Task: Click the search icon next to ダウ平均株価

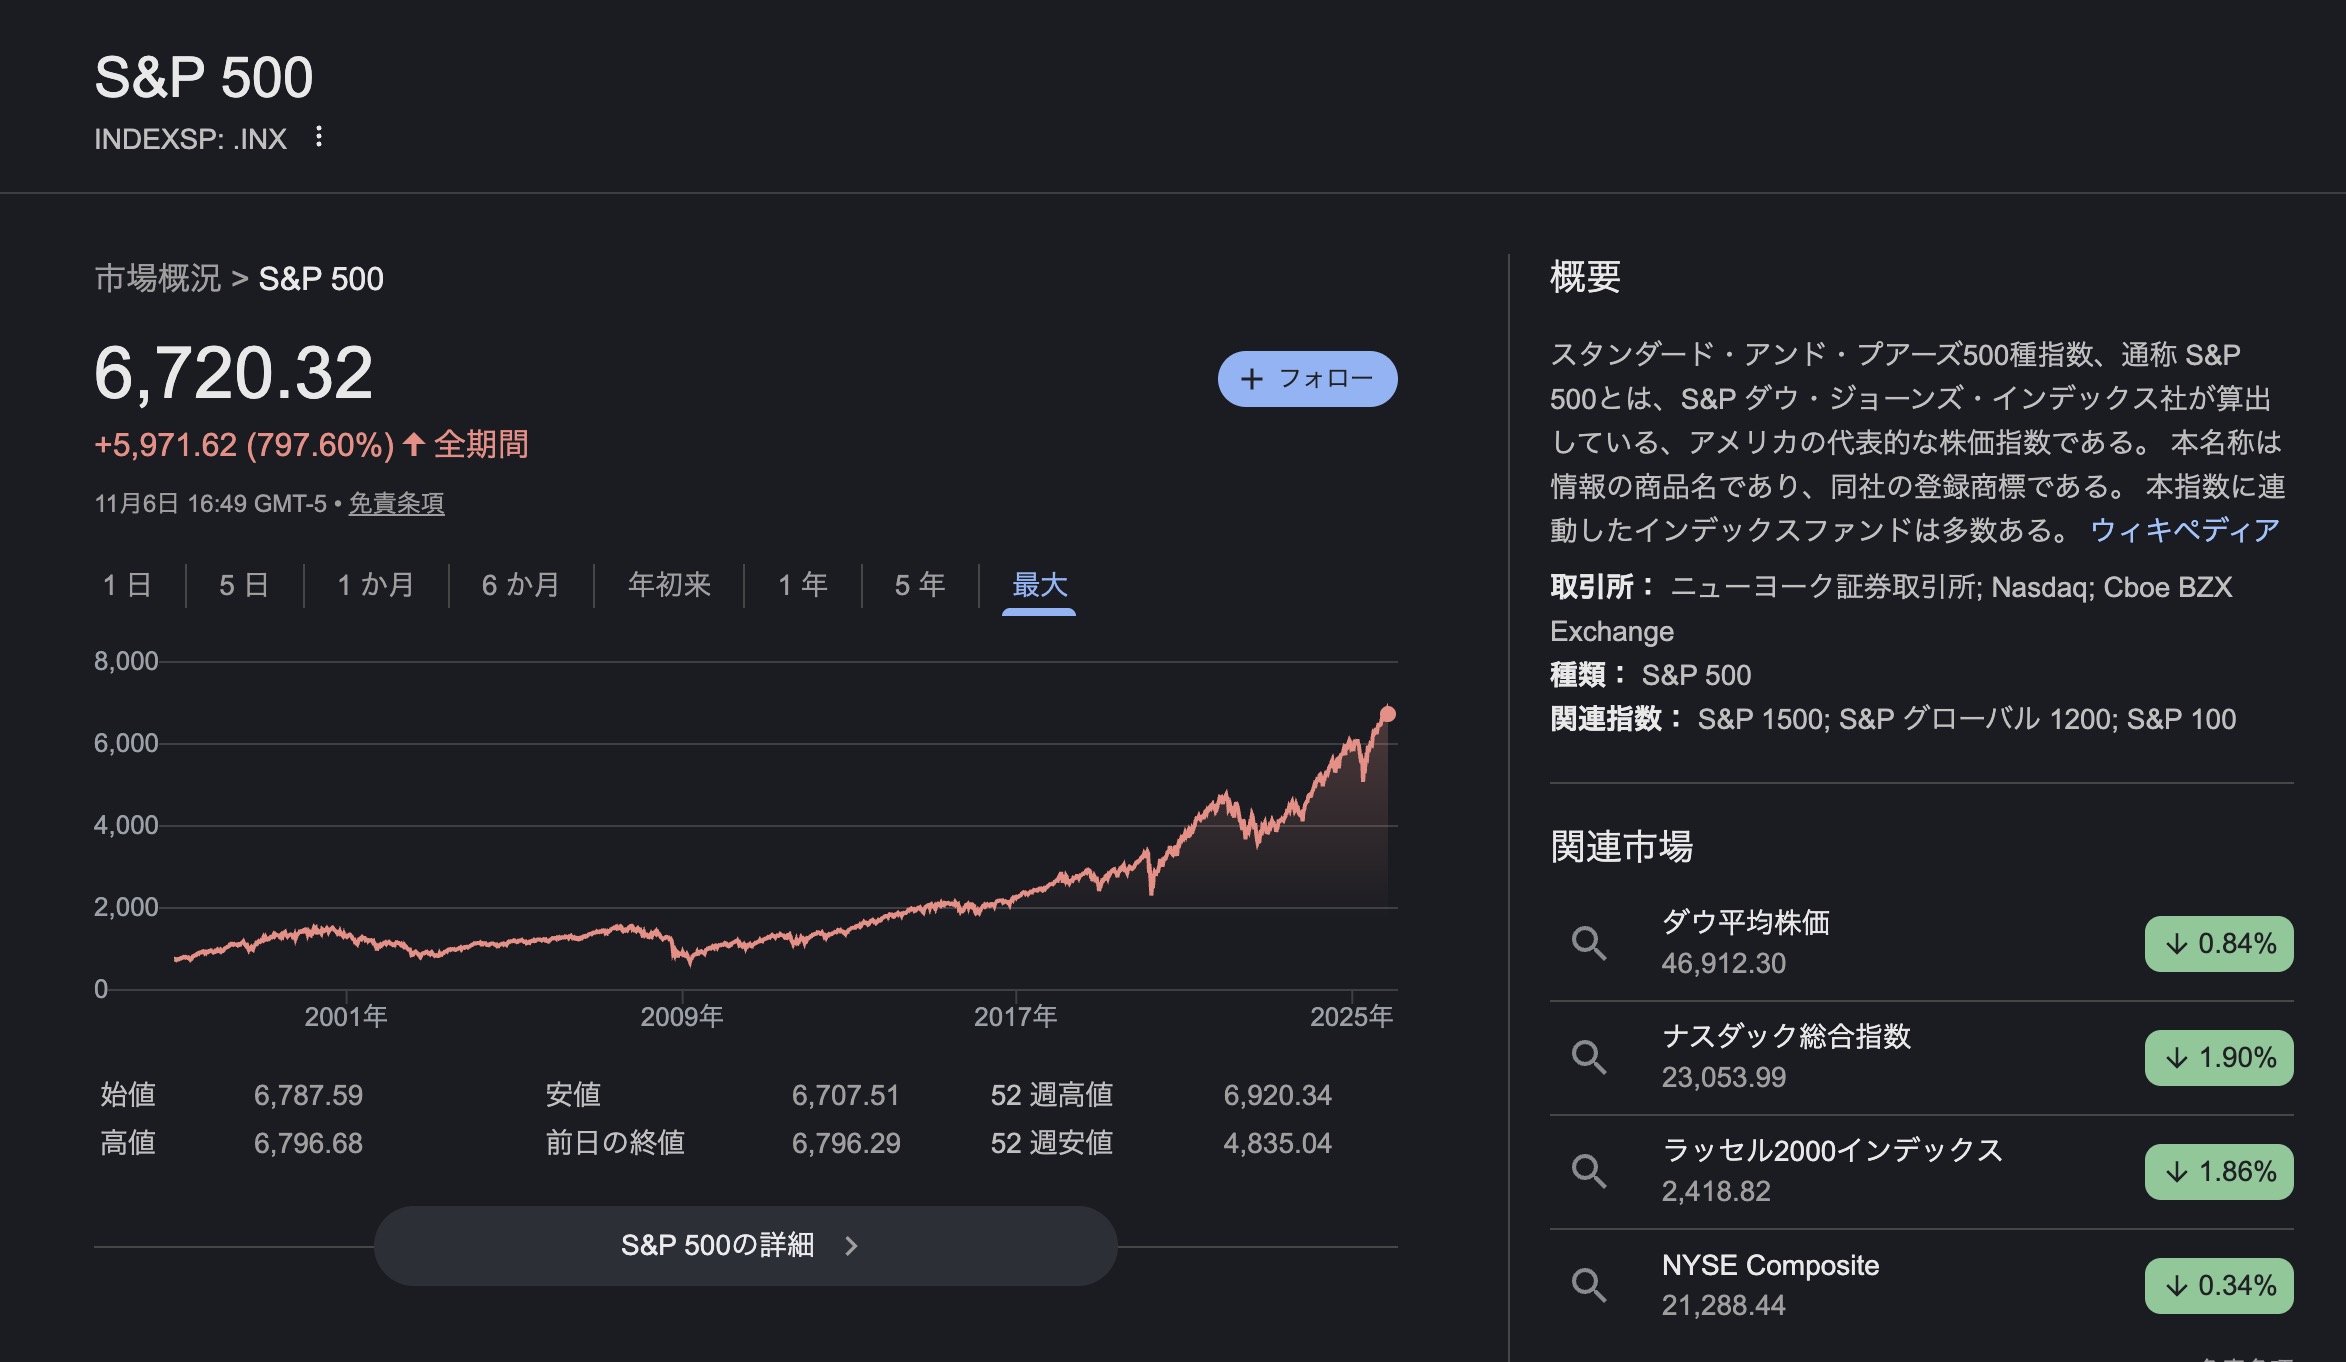Action: tap(1588, 943)
